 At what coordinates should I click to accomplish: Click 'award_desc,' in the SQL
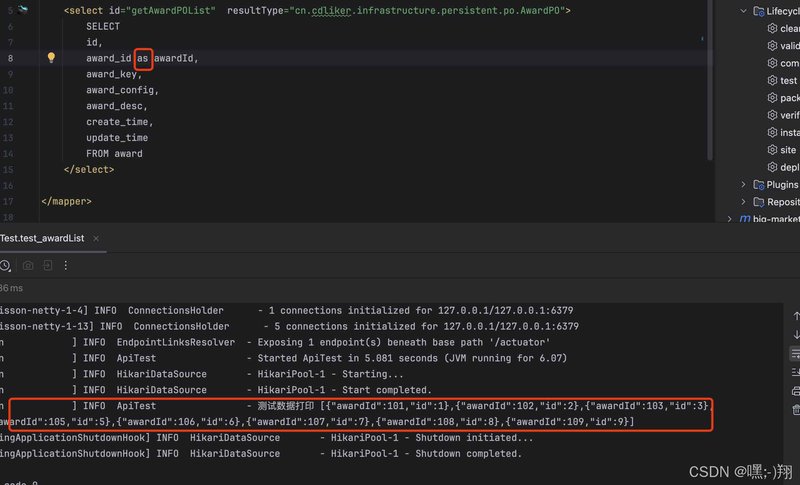[117, 106]
